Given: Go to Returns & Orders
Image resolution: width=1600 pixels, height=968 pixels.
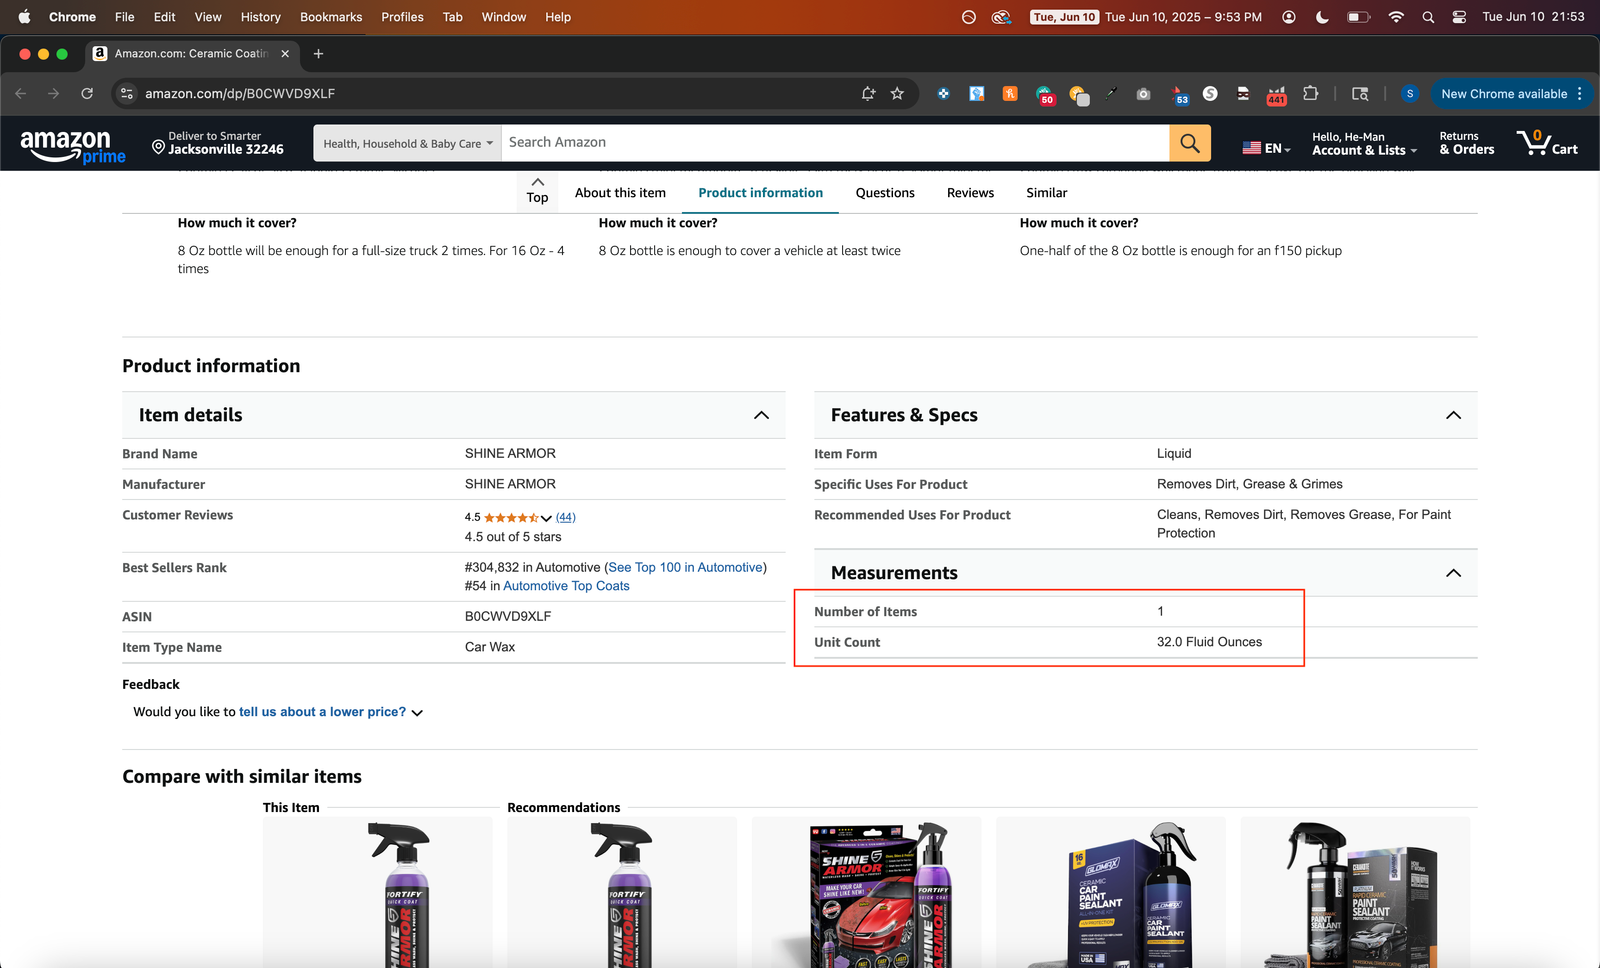Looking at the screenshot, I should coord(1466,143).
